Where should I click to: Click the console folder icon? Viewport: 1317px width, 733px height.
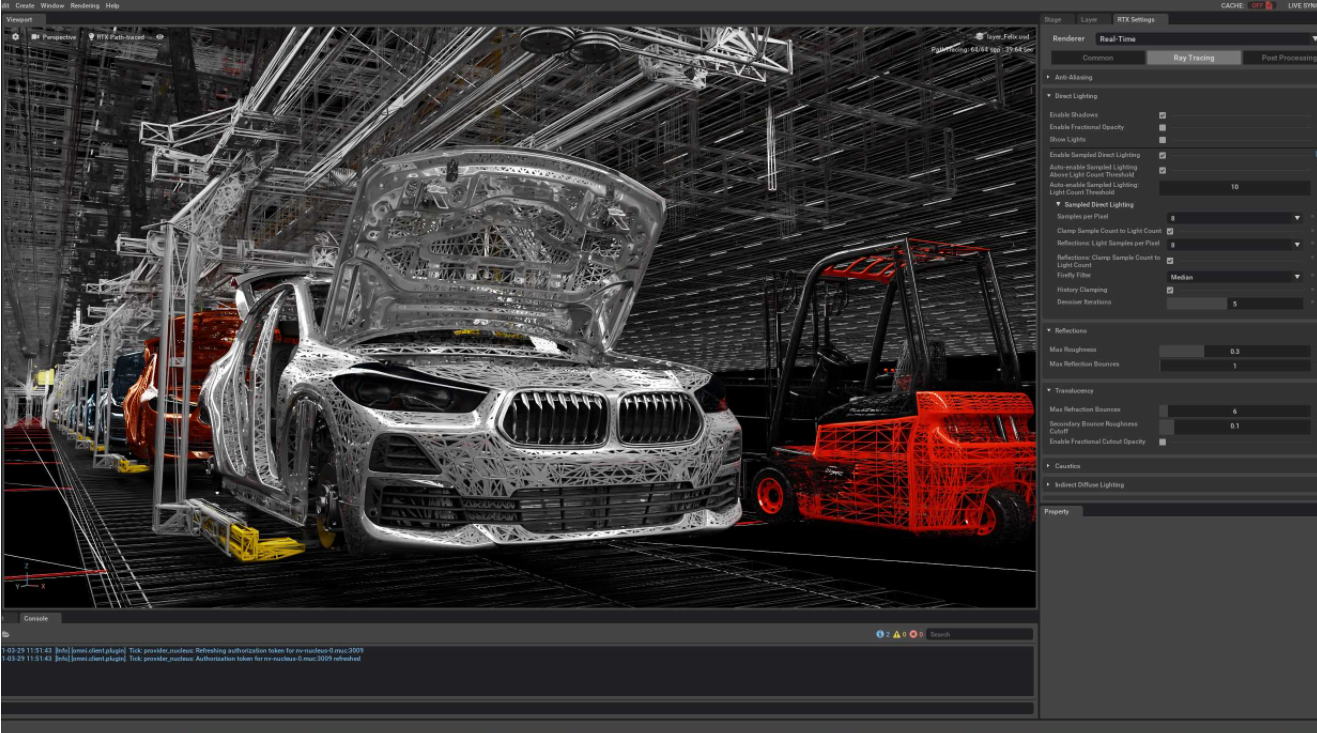[6, 634]
